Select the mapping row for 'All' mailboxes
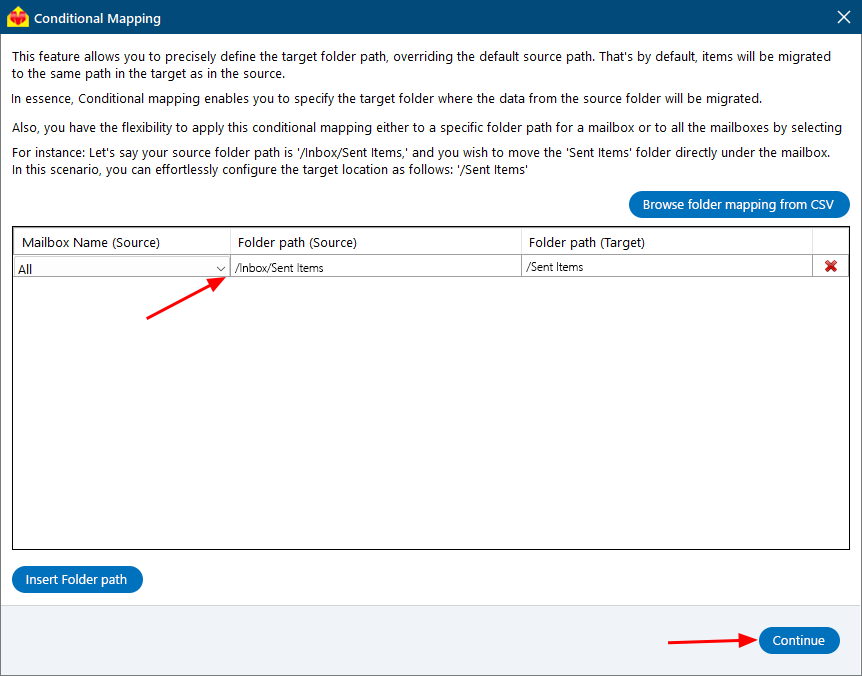Screen dimensions: 862x676 click(430, 266)
